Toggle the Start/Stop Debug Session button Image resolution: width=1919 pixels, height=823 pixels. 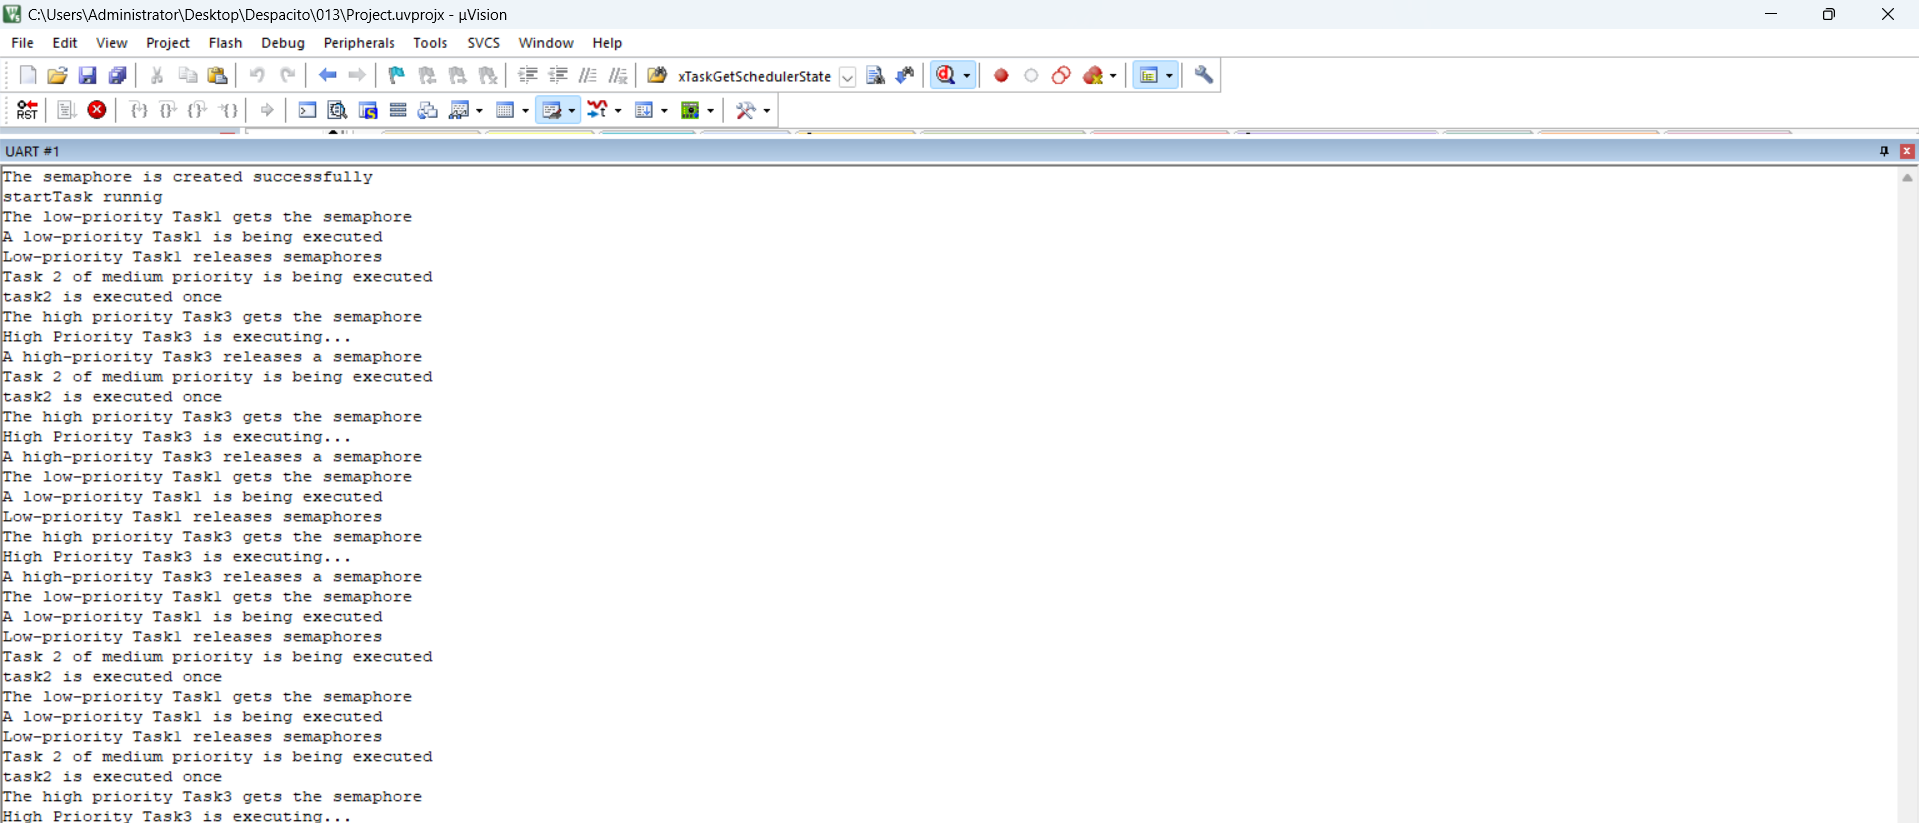(946, 75)
